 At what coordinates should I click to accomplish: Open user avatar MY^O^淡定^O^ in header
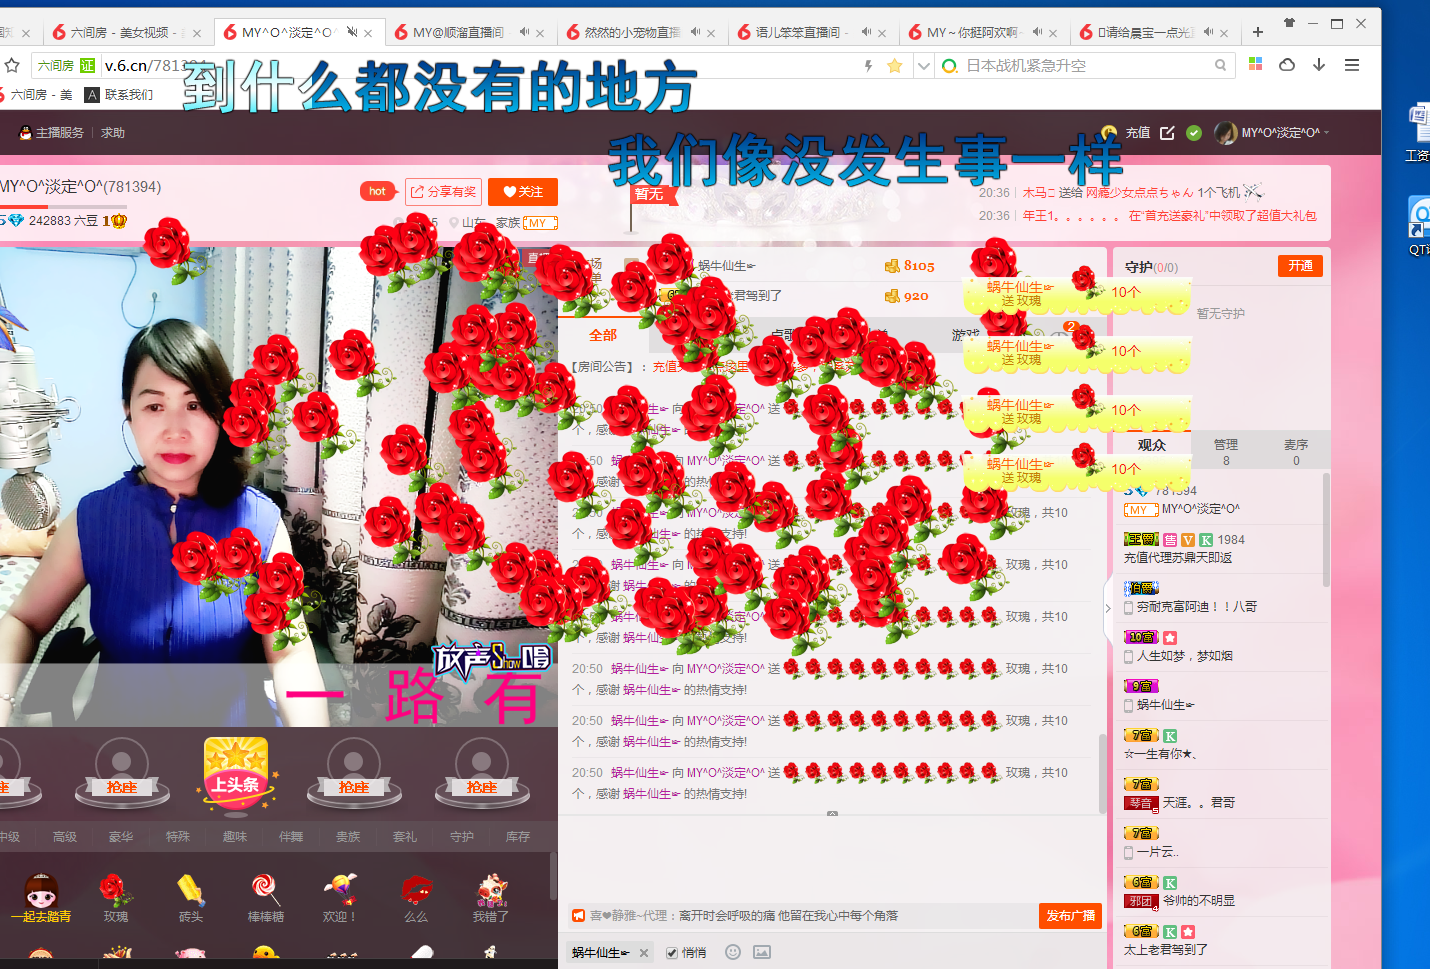click(x=1225, y=133)
